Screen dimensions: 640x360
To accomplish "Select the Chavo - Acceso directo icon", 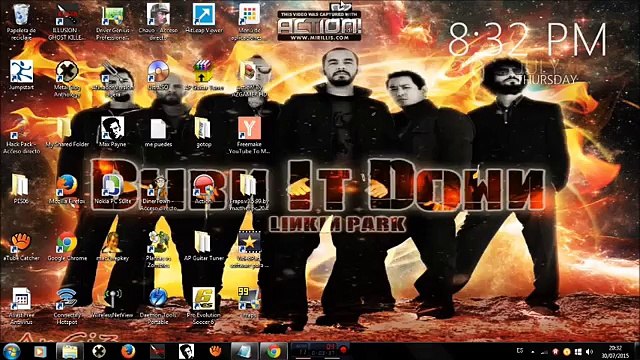I will pos(158,22).
